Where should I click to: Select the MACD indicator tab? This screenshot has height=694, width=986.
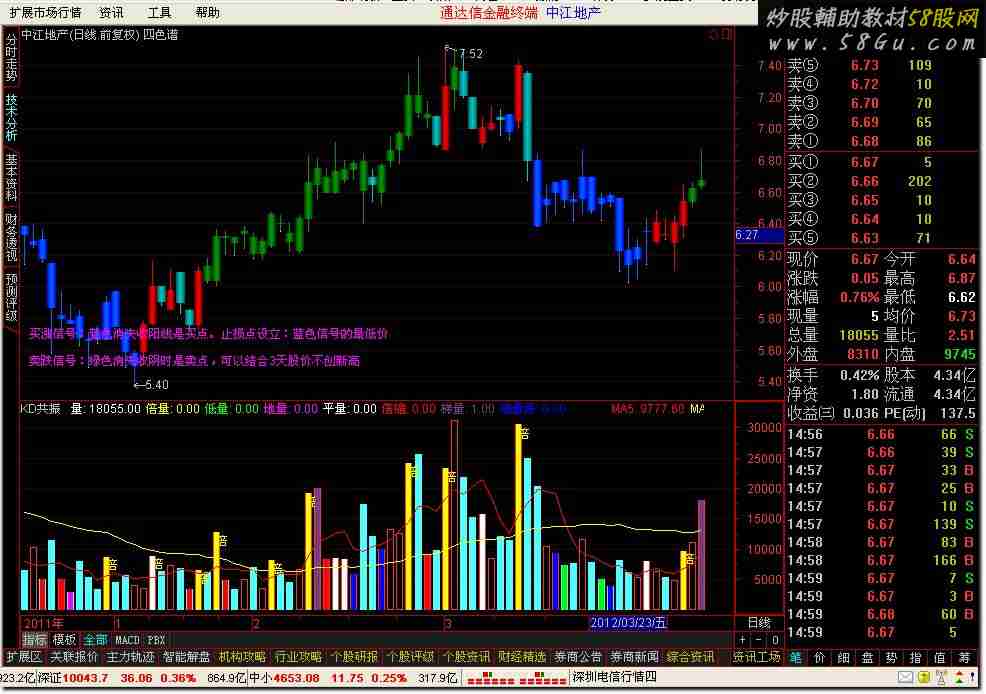[127, 640]
